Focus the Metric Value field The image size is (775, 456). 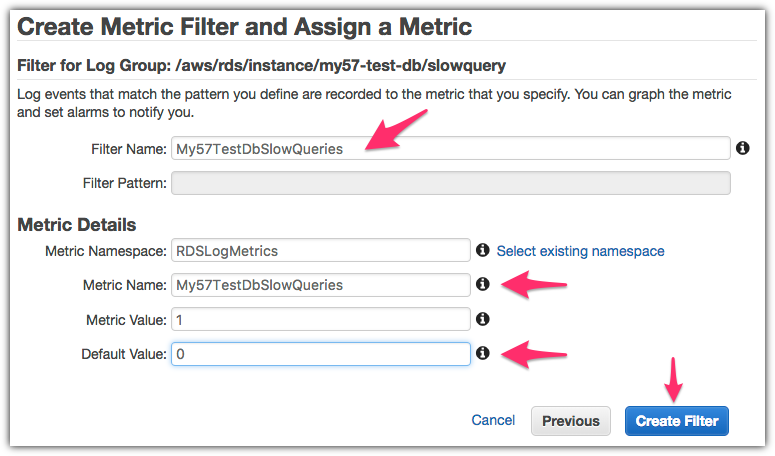pos(320,319)
